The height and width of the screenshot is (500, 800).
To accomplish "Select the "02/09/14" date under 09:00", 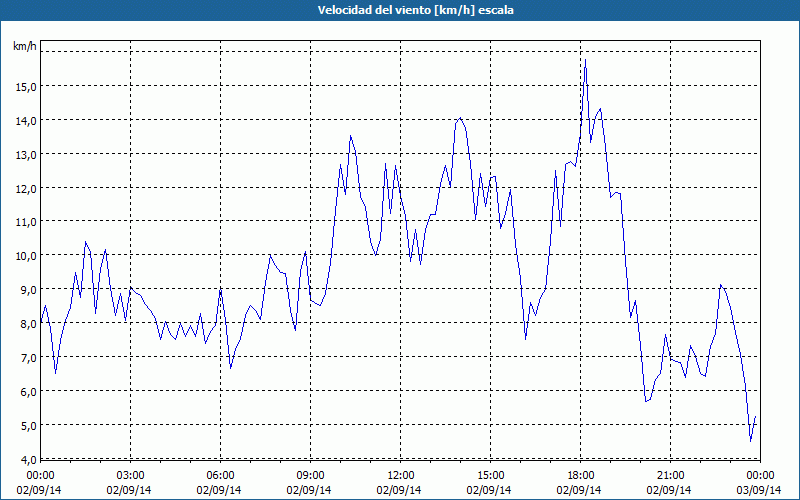I will pyautogui.click(x=309, y=490).
